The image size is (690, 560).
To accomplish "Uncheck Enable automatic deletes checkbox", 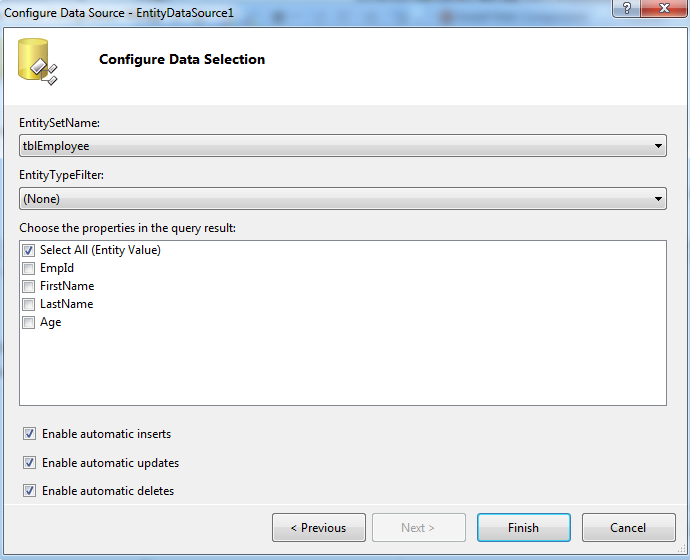I will pyautogui.click(x=29, y=490).
